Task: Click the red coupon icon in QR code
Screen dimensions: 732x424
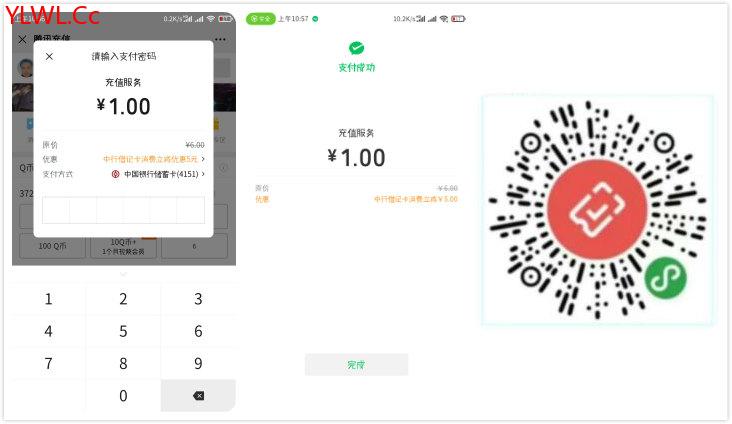Action: [x=597, y=210]
